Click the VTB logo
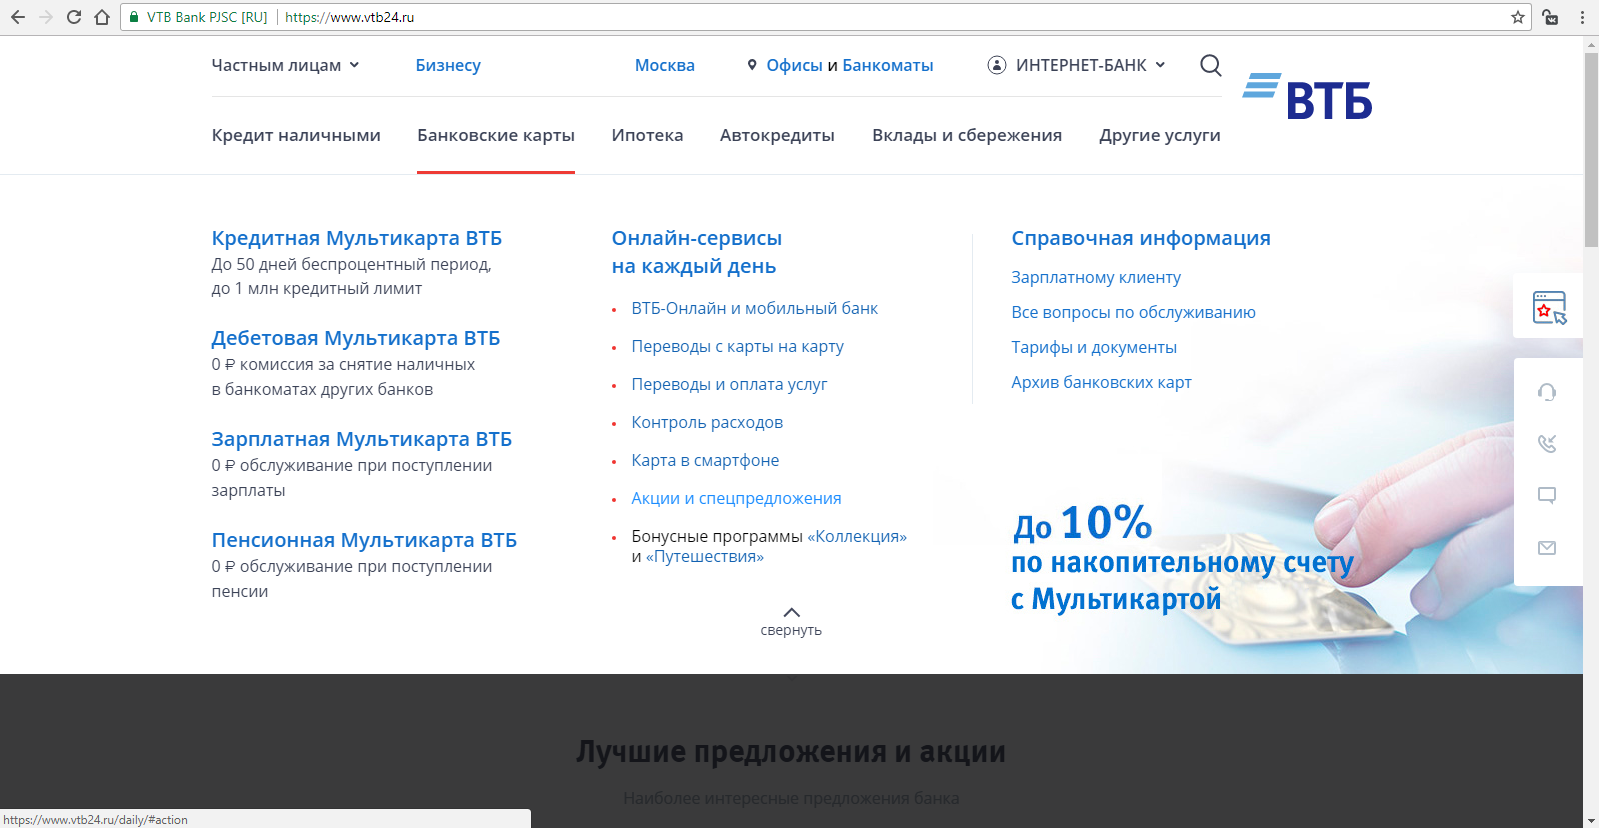 click(x=1308, y=97)
